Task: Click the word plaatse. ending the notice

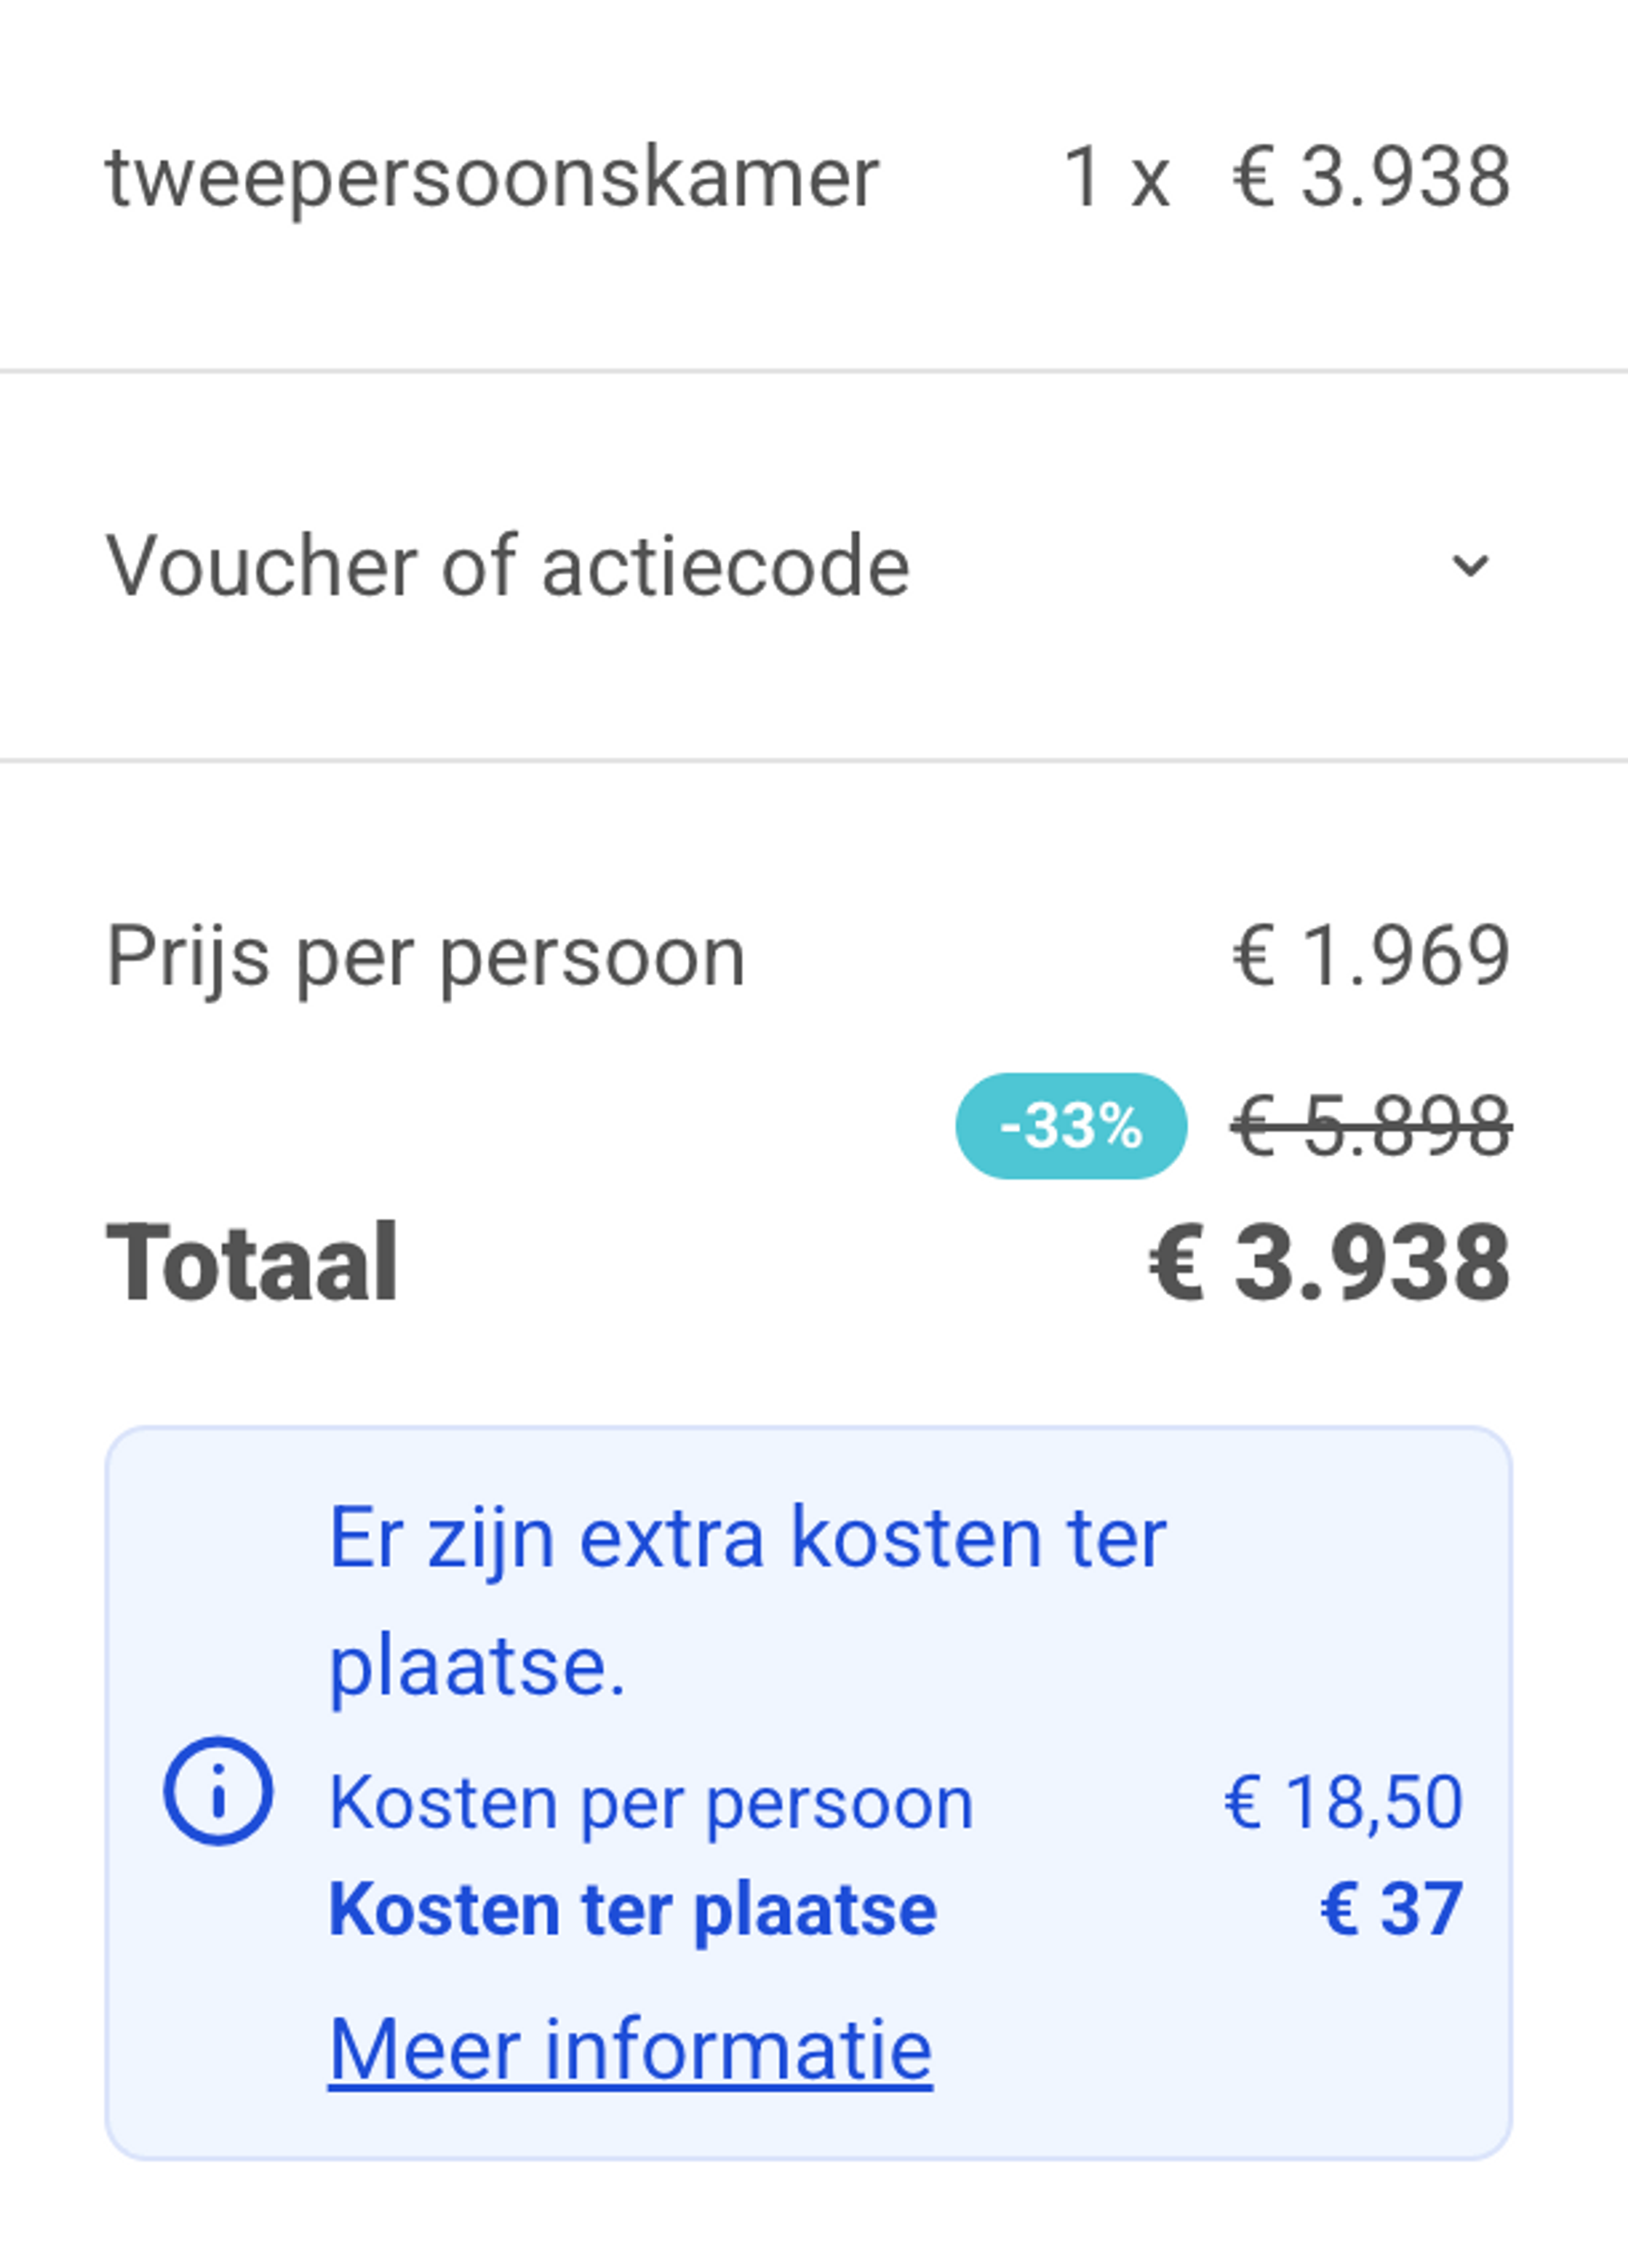Action: pyautogui.click(x=477, y=1666)
